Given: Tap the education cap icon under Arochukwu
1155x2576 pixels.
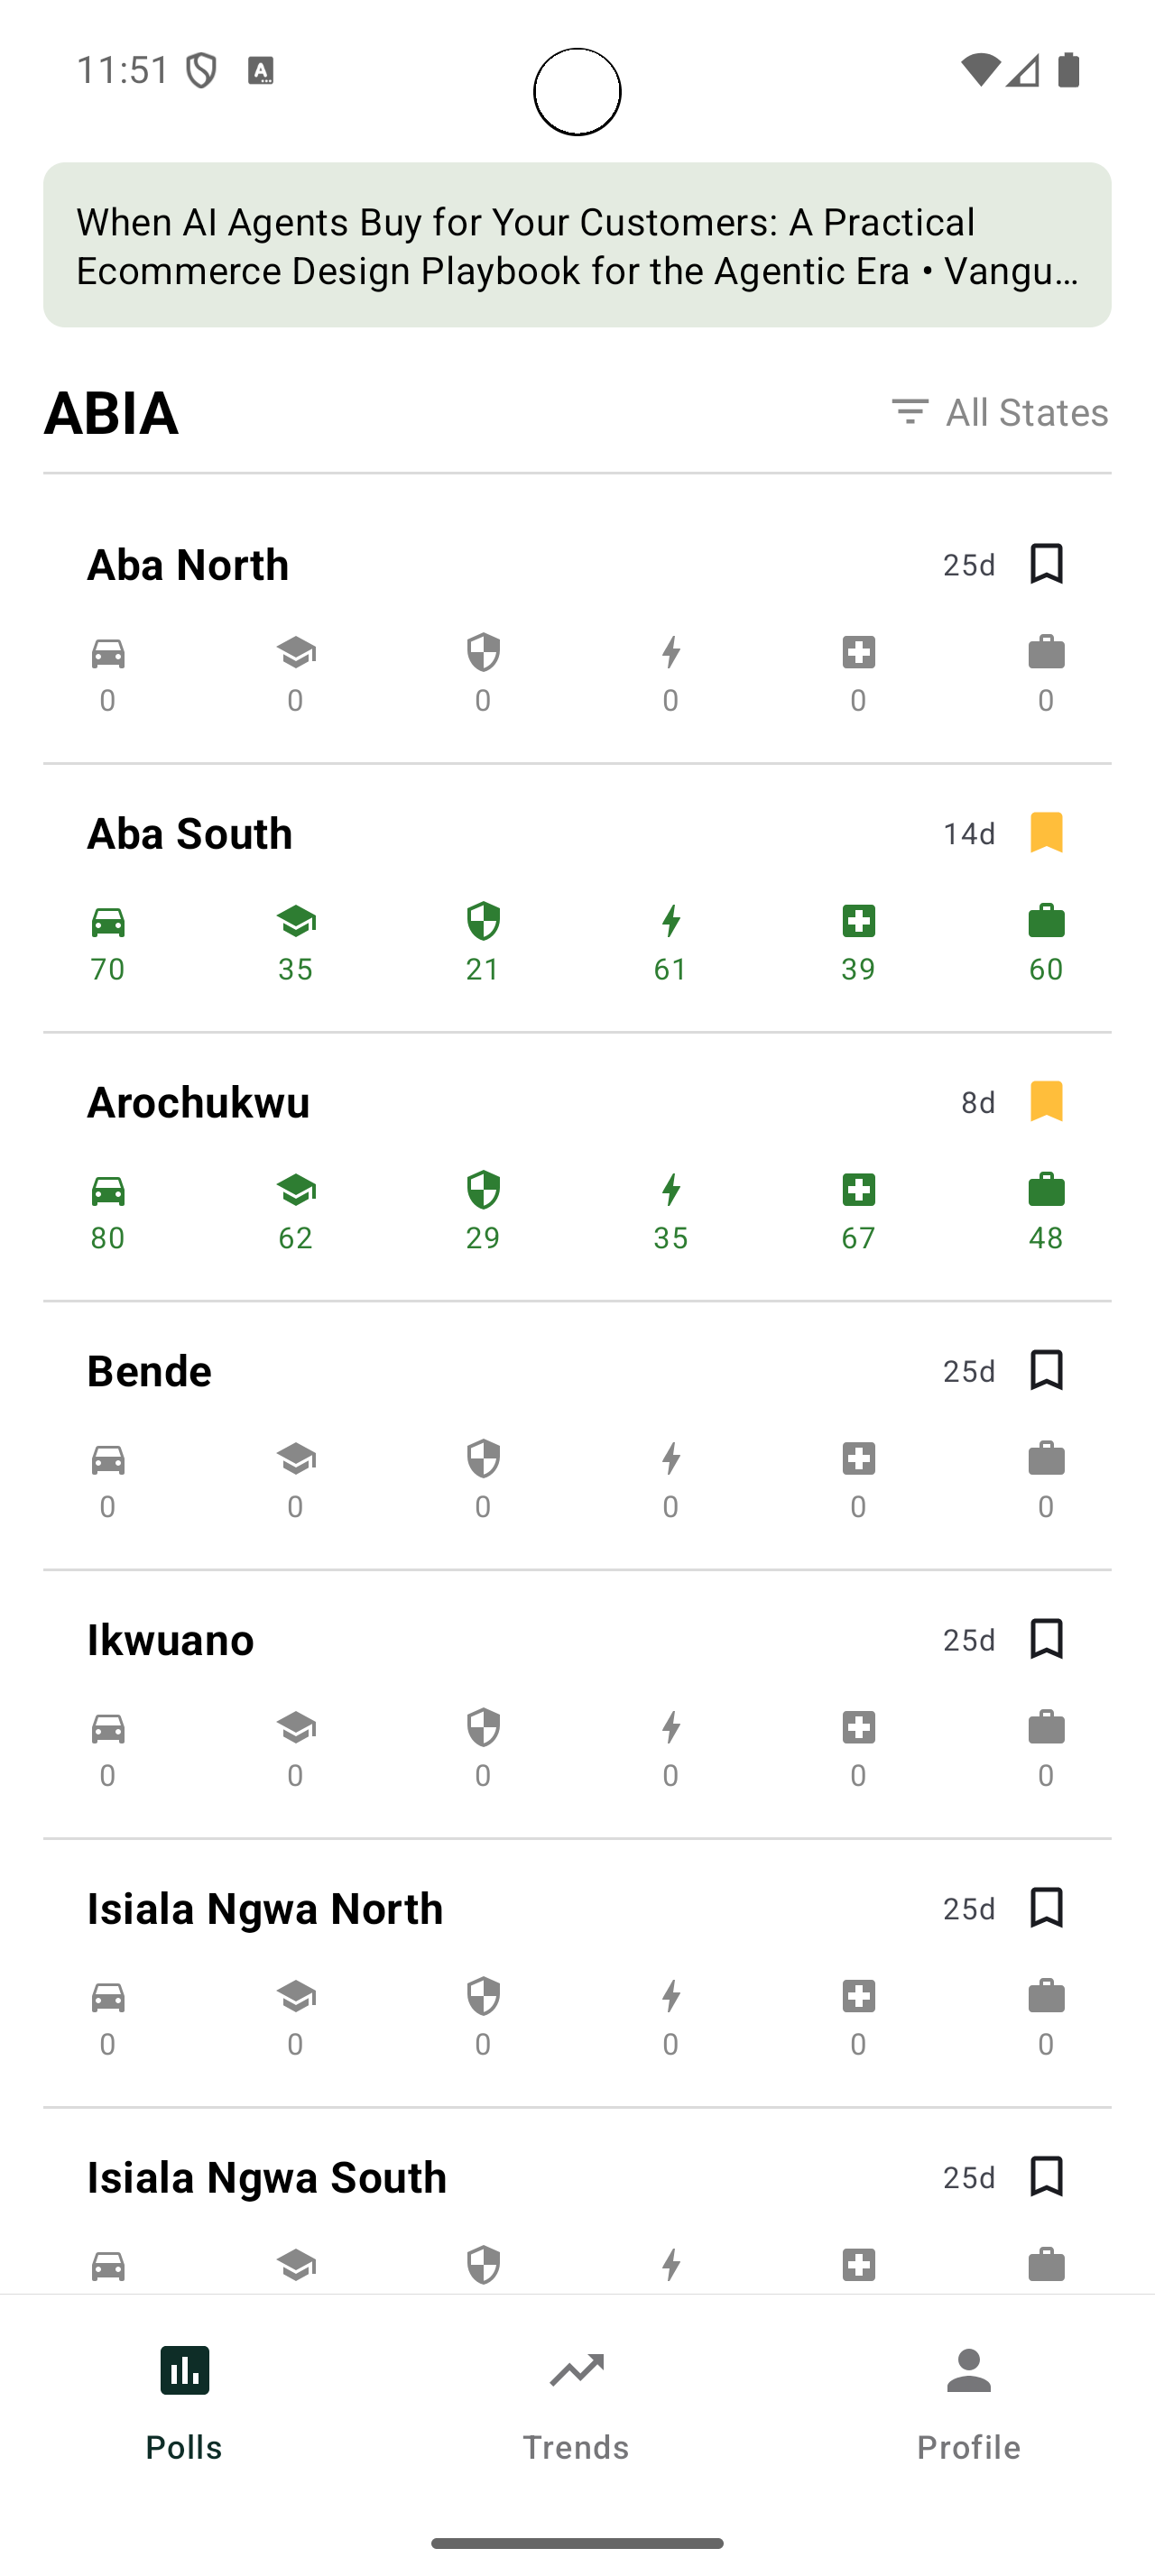Looking at the screenshot, I should (x=296, y=1191).
